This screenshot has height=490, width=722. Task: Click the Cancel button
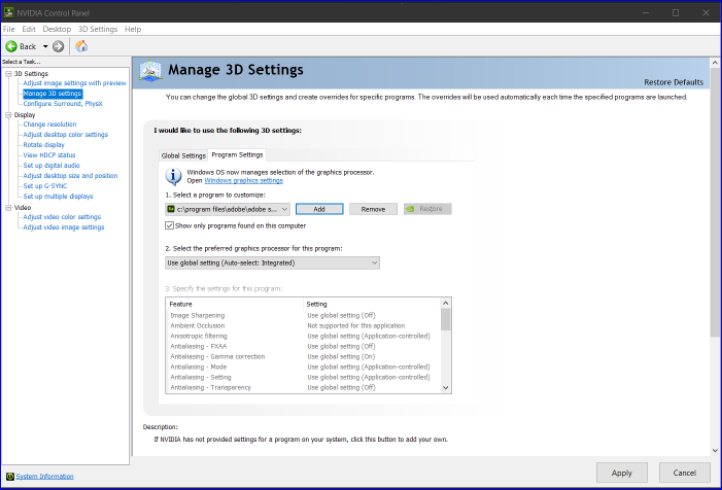[684, 473]
